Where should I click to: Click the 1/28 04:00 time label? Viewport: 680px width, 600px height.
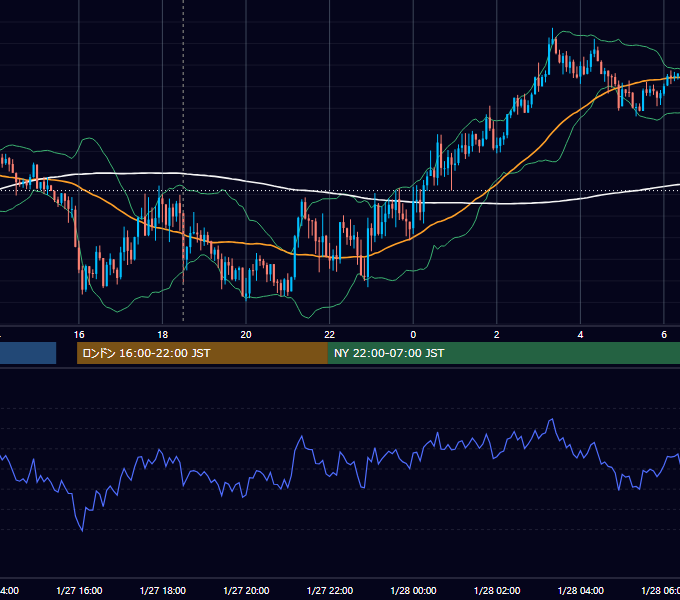581,591
